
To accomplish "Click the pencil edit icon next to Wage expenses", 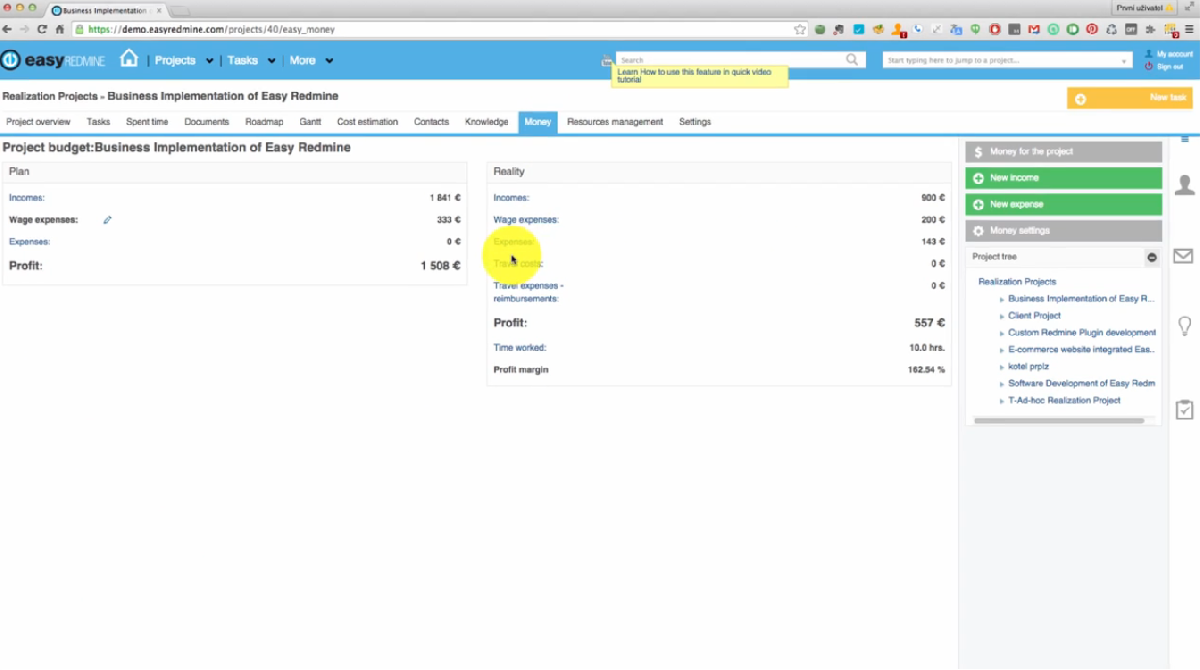I will (x=108, y=220).
